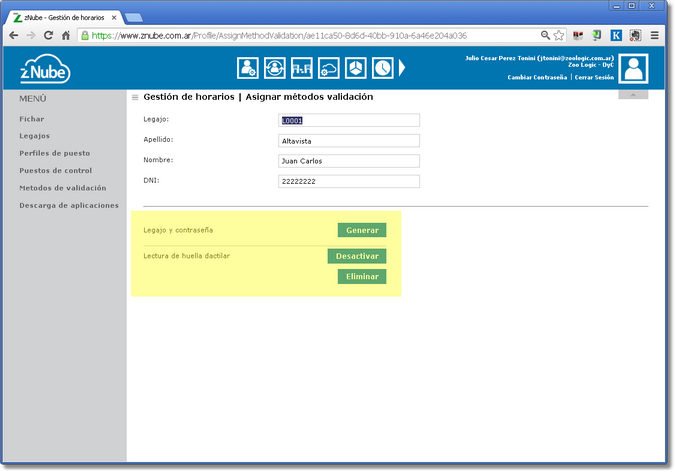Open the clock icon module in header
The width and height of the screenshot is (675, 472).
coord(383,68)
